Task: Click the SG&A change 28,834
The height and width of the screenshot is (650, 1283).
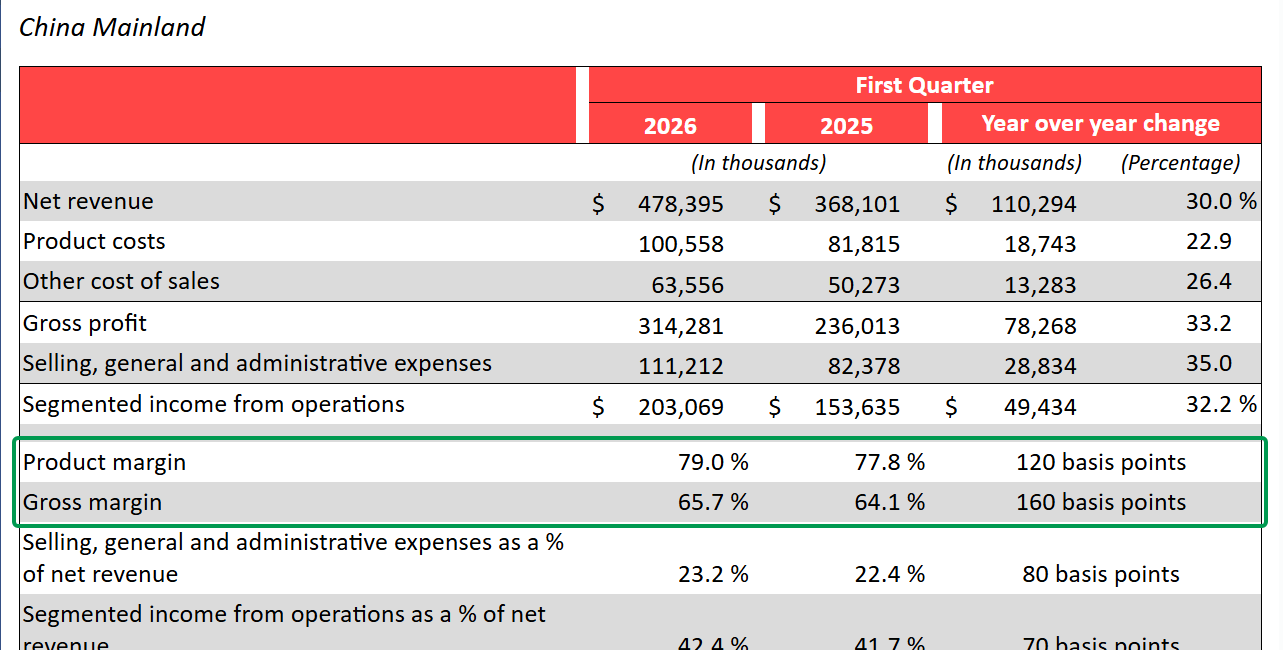Action: click(1040, 366)
